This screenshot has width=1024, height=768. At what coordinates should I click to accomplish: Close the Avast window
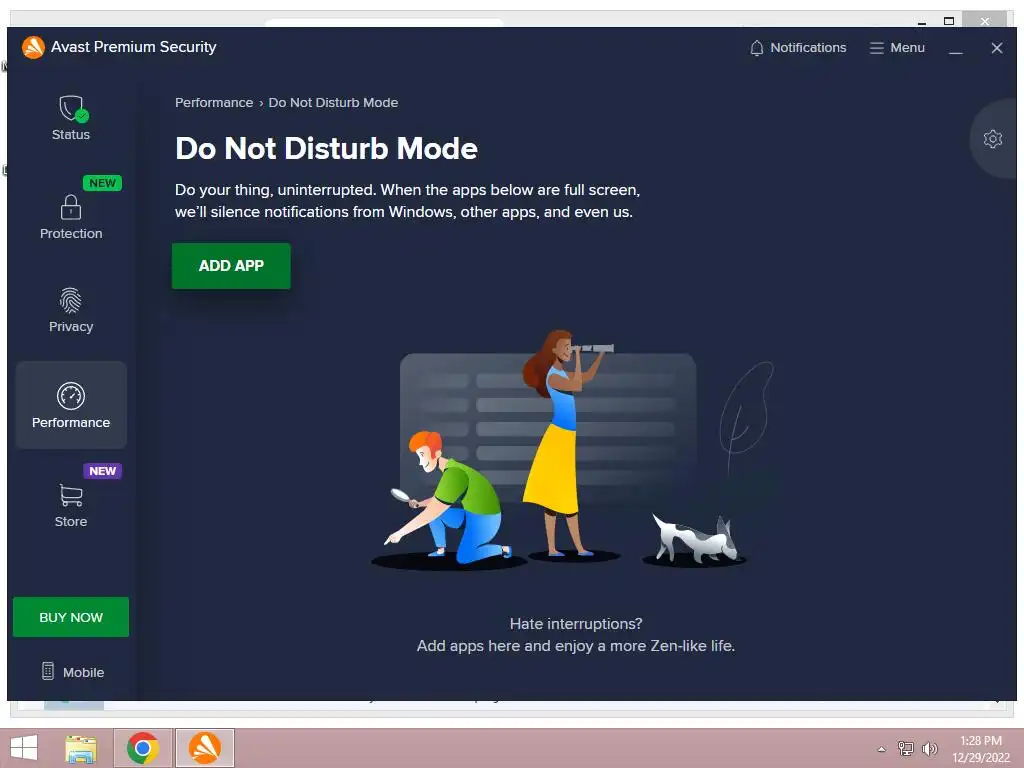pyautogui.click(x=997, y=48)
